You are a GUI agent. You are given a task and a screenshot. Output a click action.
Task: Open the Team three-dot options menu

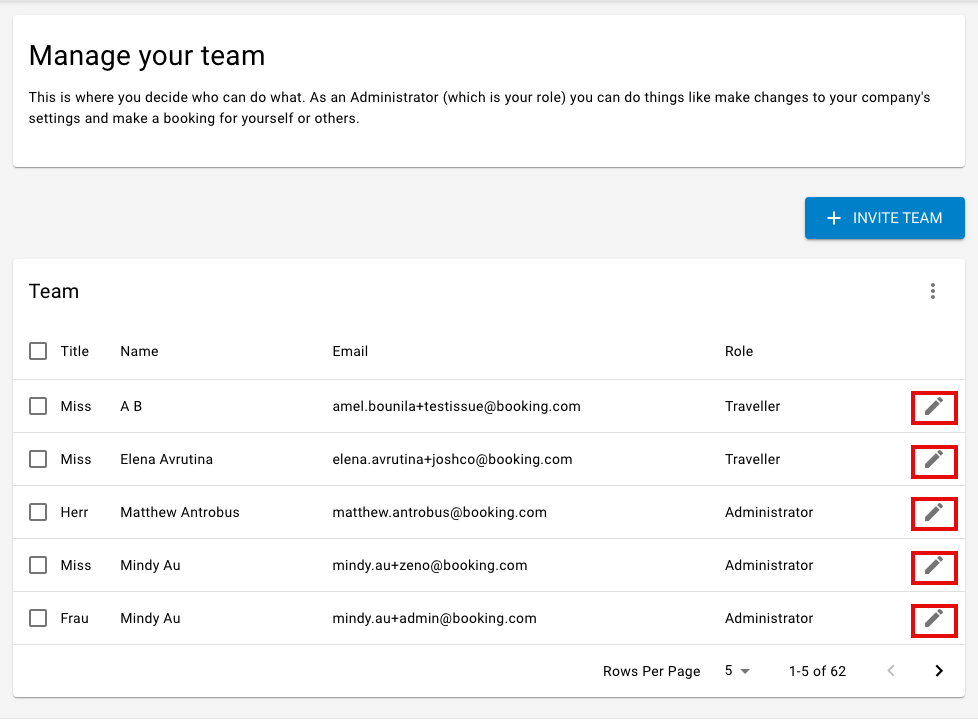932,291
